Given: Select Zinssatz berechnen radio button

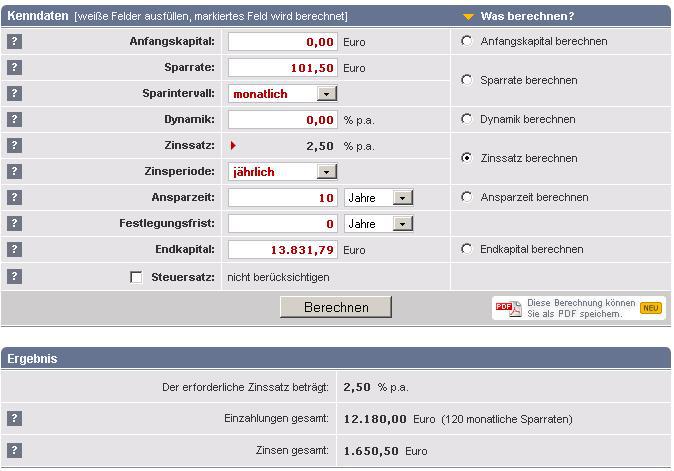Looking at the screenshot, I should tap(466, 158).
